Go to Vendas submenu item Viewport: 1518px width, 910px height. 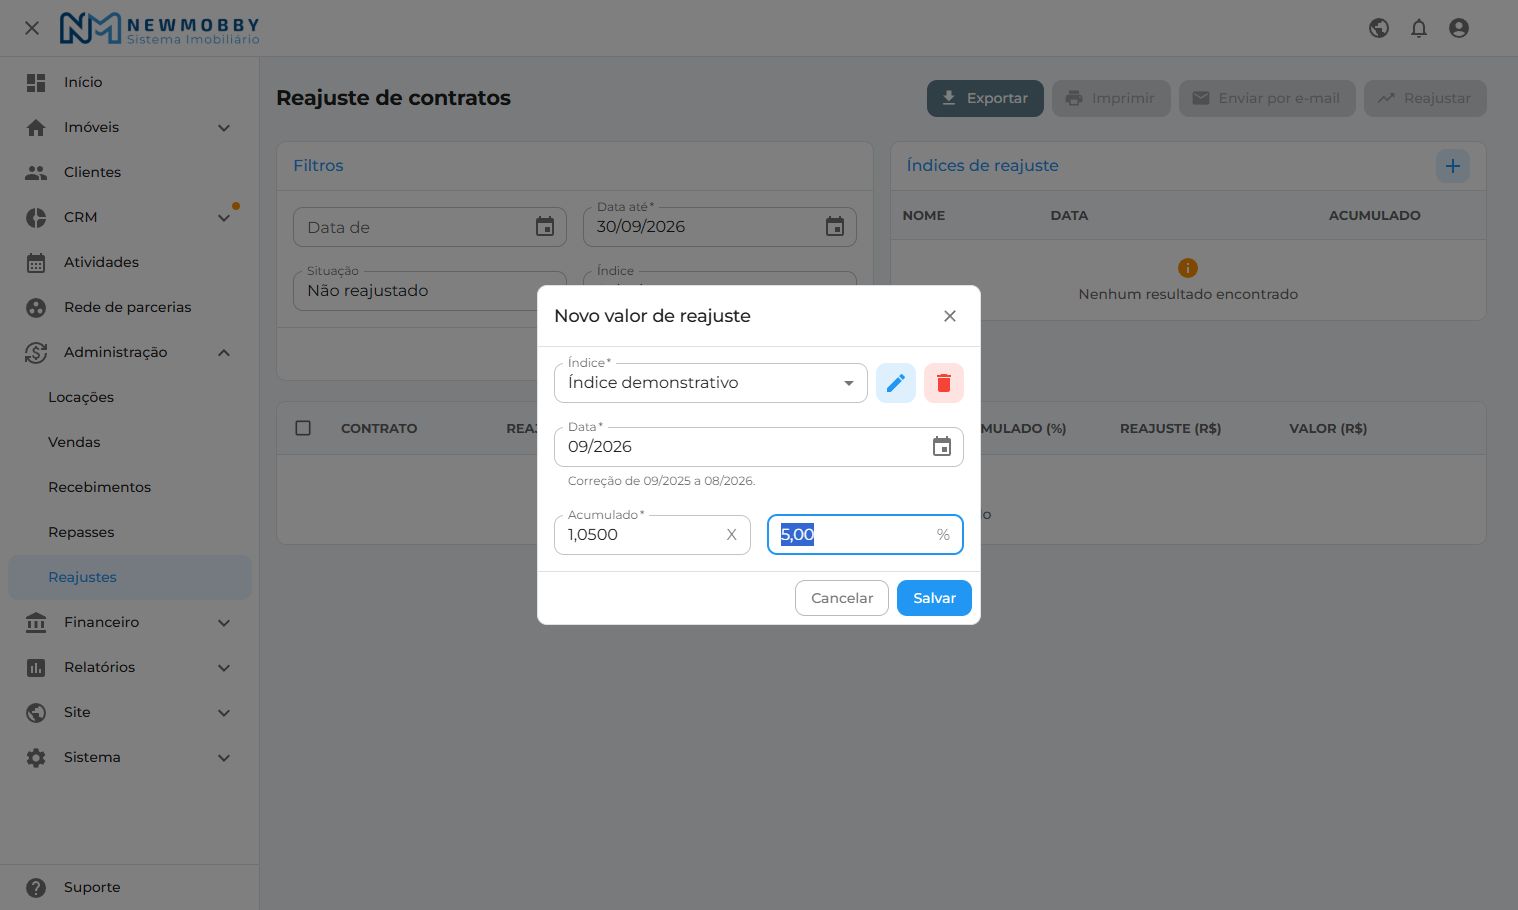(130, 442)
